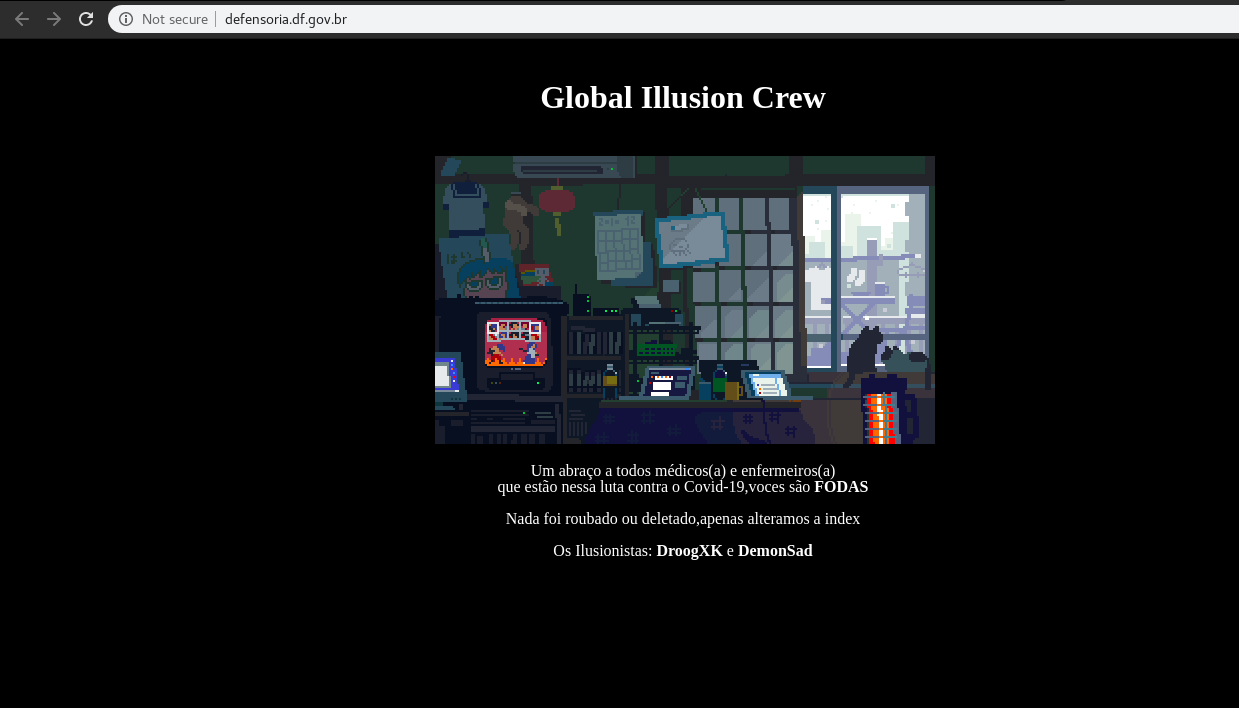Reload the current page
Image resolution: width=1239 pixels, height=708 pixels.
pos(86,19)
